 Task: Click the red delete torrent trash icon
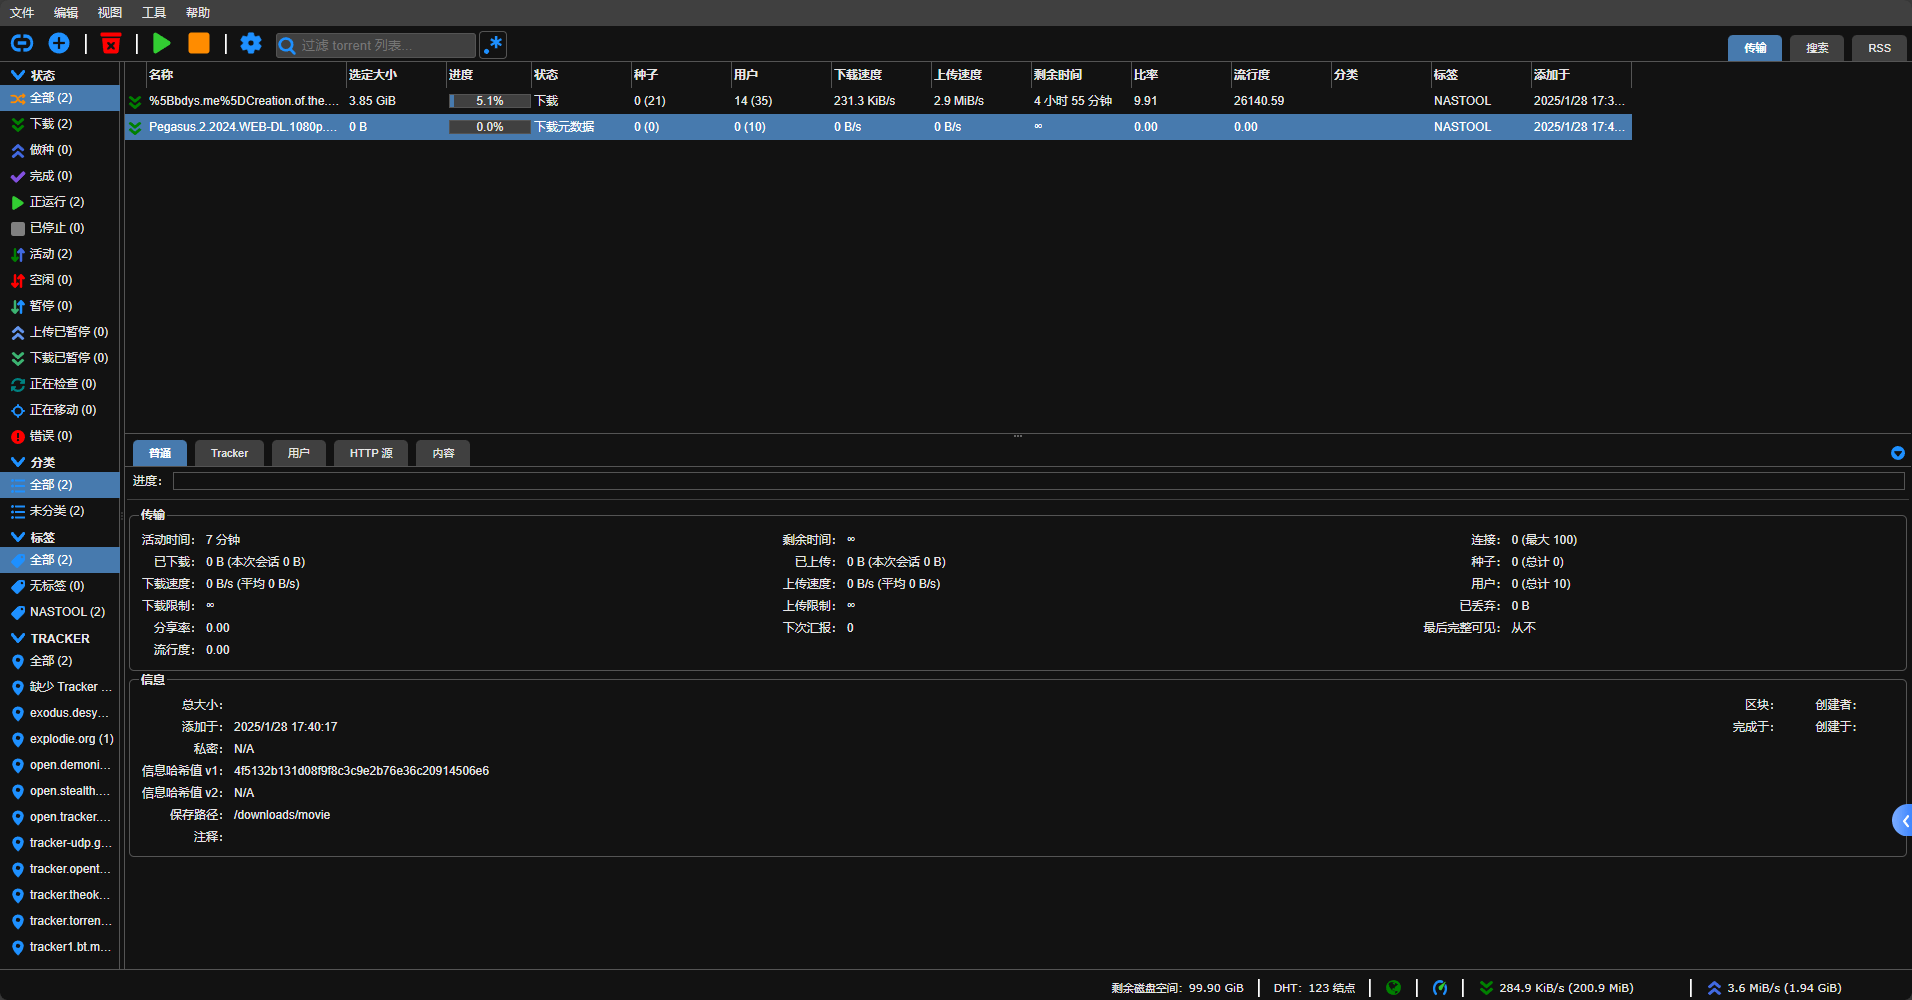(111, 43)
